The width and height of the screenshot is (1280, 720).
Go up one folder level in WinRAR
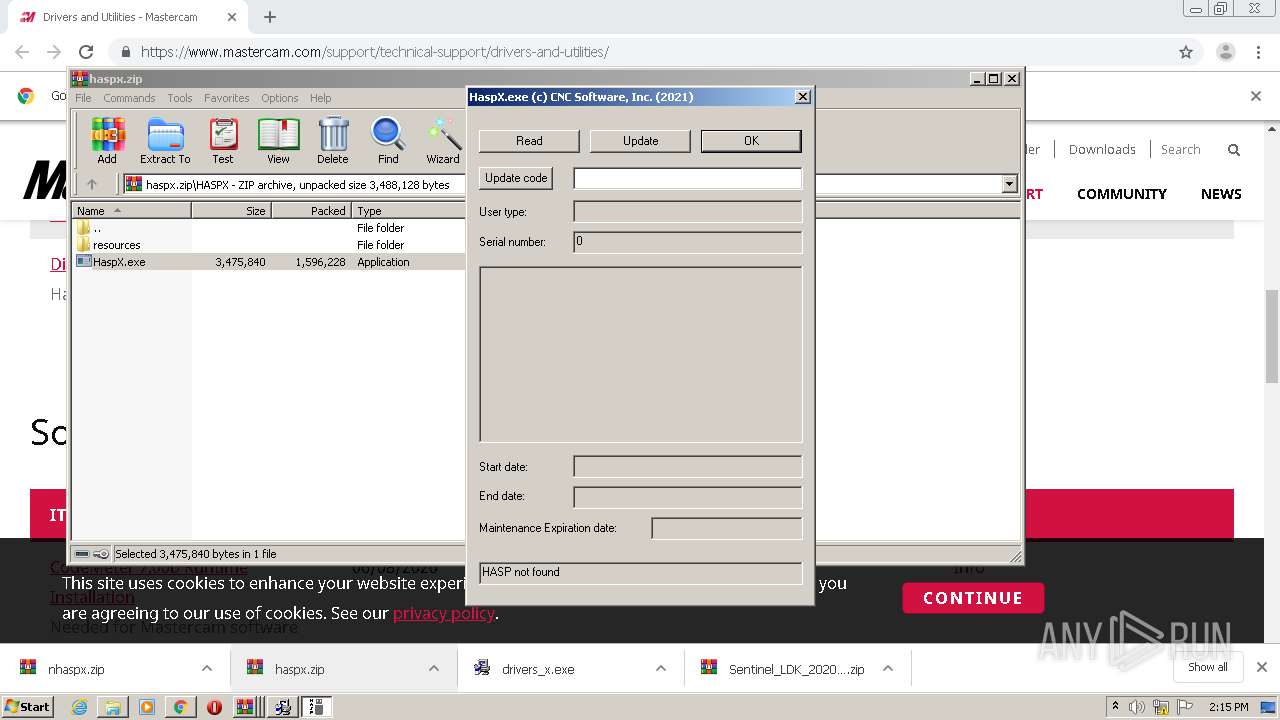(x=92, y=184)
